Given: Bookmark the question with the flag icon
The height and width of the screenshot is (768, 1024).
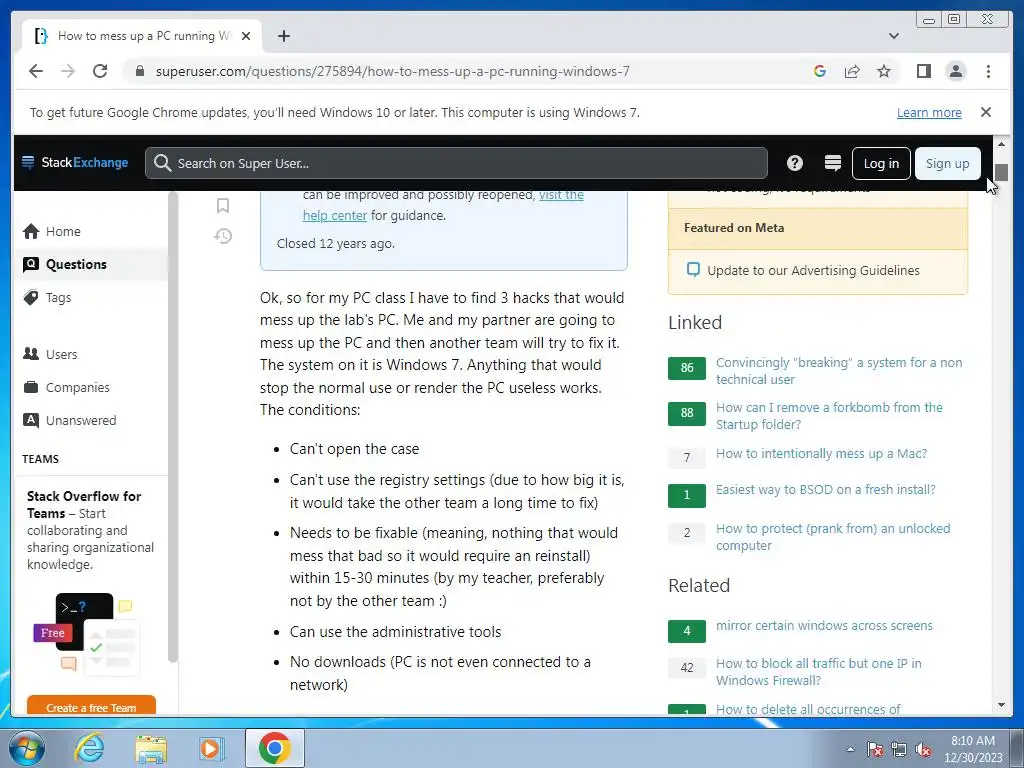Looking at the screenshot, I should (x=223, y=205).
